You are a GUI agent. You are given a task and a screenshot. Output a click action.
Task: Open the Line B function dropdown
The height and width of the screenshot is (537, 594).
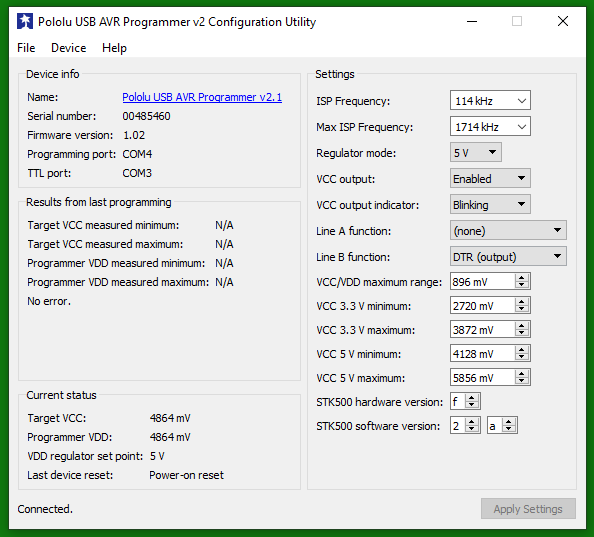(x=508, y=257)
